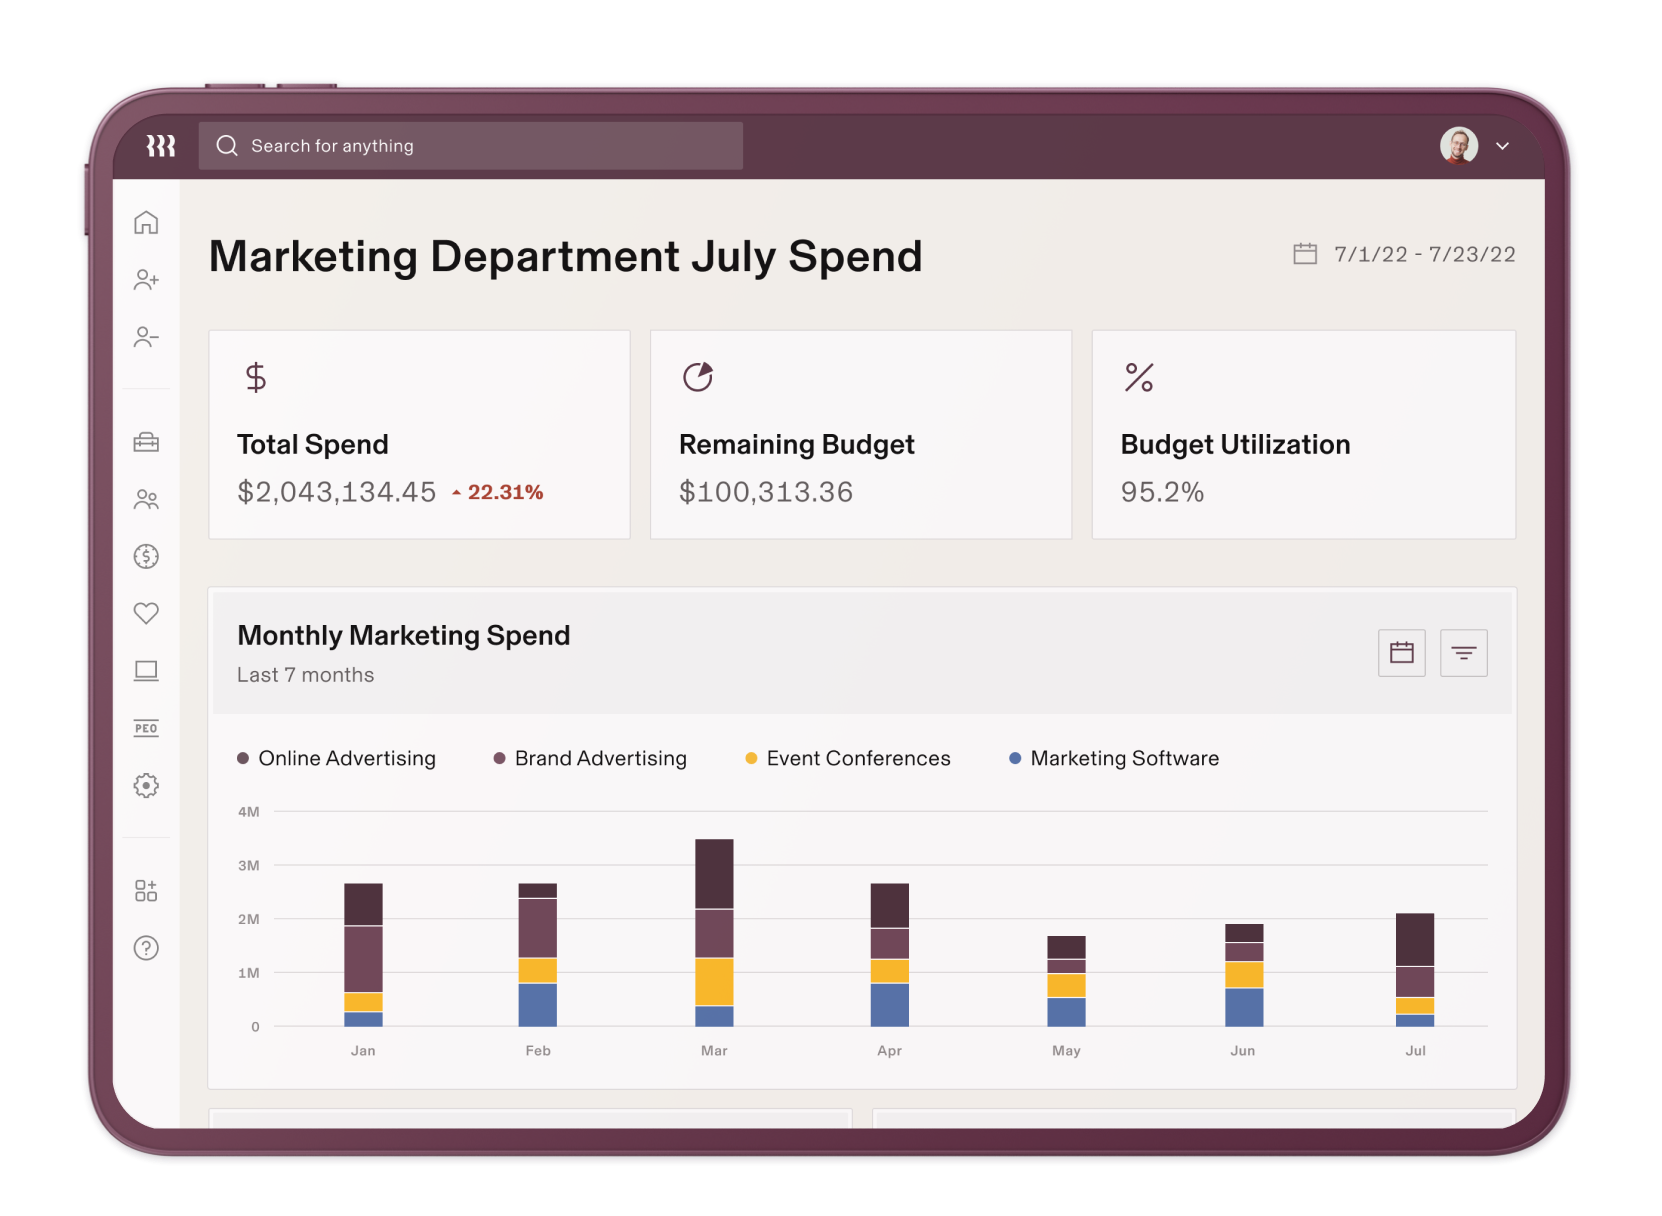Select the team members icon

146,499
